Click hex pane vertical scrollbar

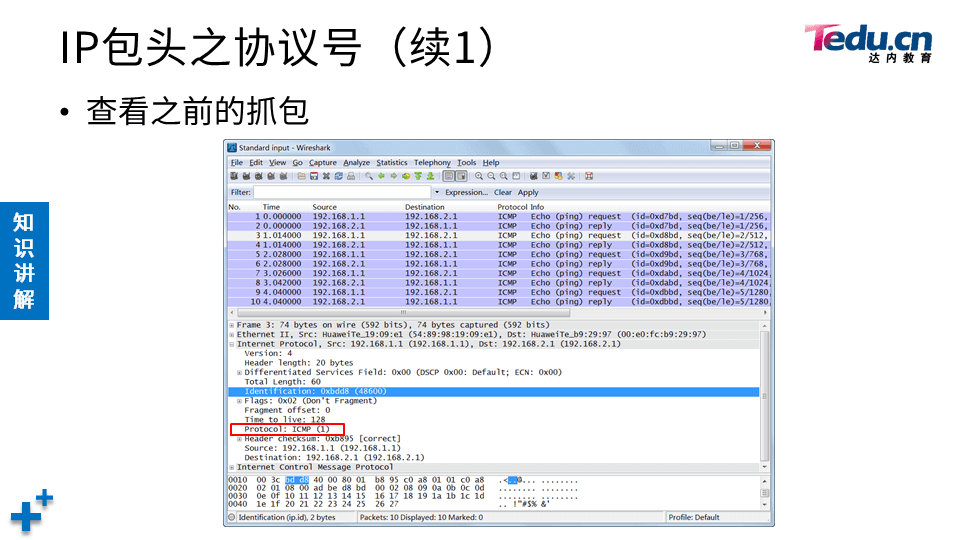[x=764, y=492]
